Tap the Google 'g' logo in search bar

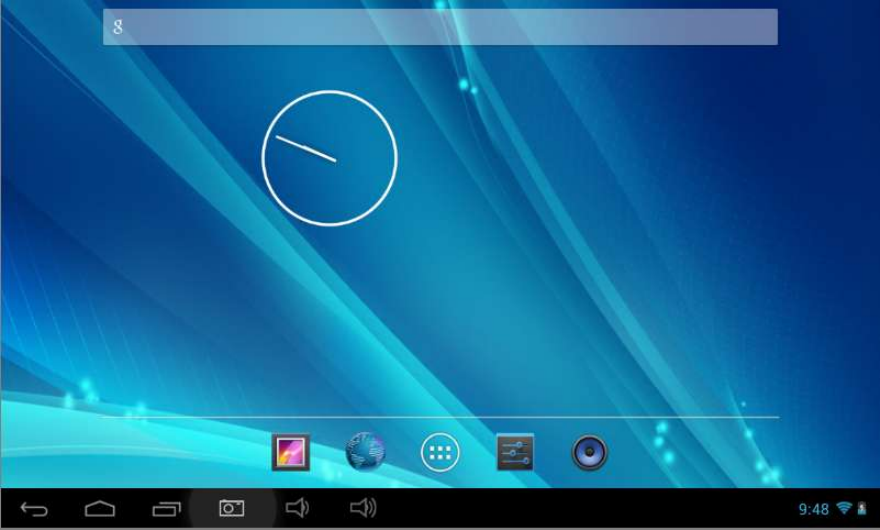[118, 26]
